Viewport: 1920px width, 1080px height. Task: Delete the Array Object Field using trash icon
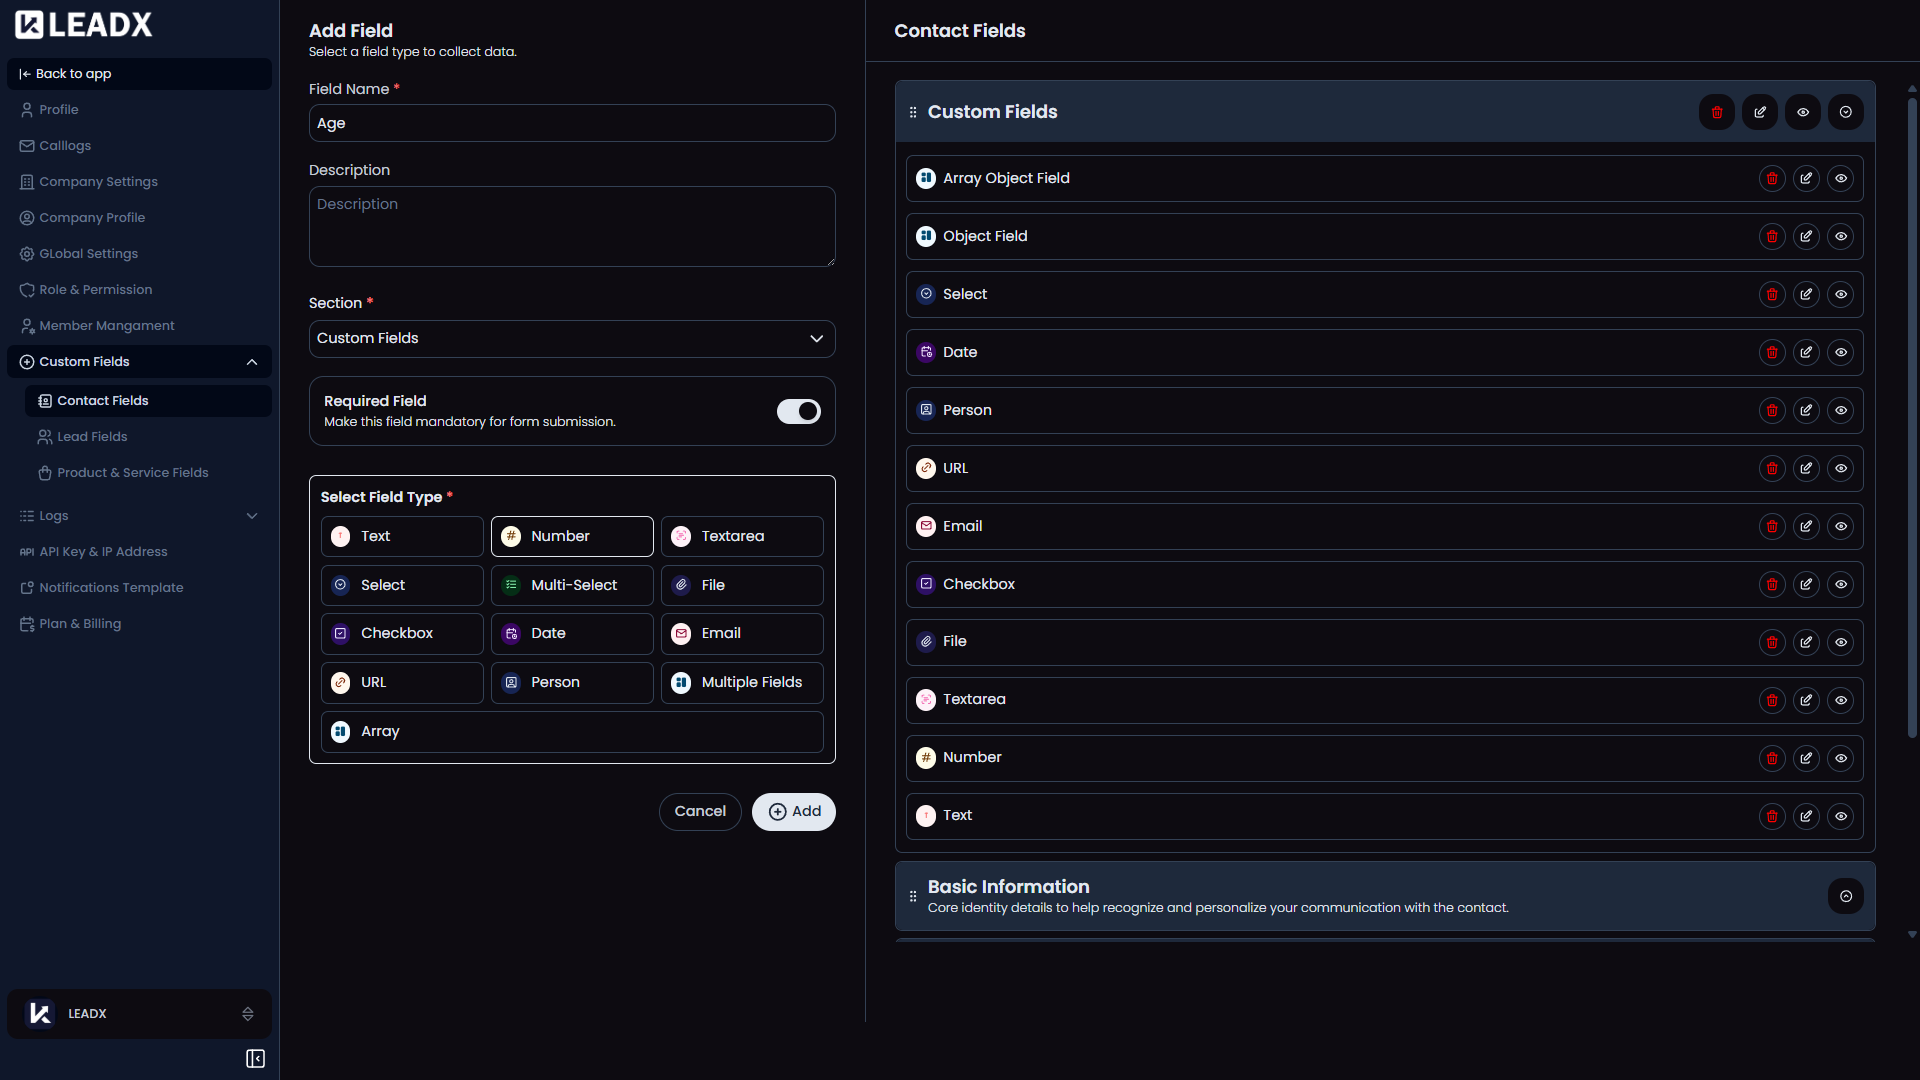[1772, 178]
